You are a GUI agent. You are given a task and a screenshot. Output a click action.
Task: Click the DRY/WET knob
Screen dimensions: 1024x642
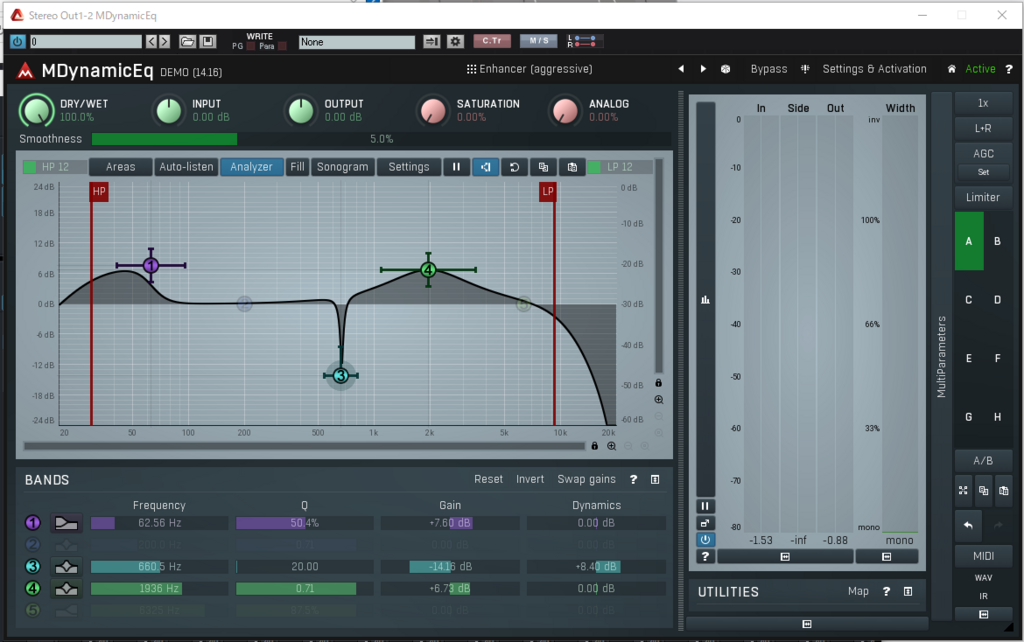[37, 110]
